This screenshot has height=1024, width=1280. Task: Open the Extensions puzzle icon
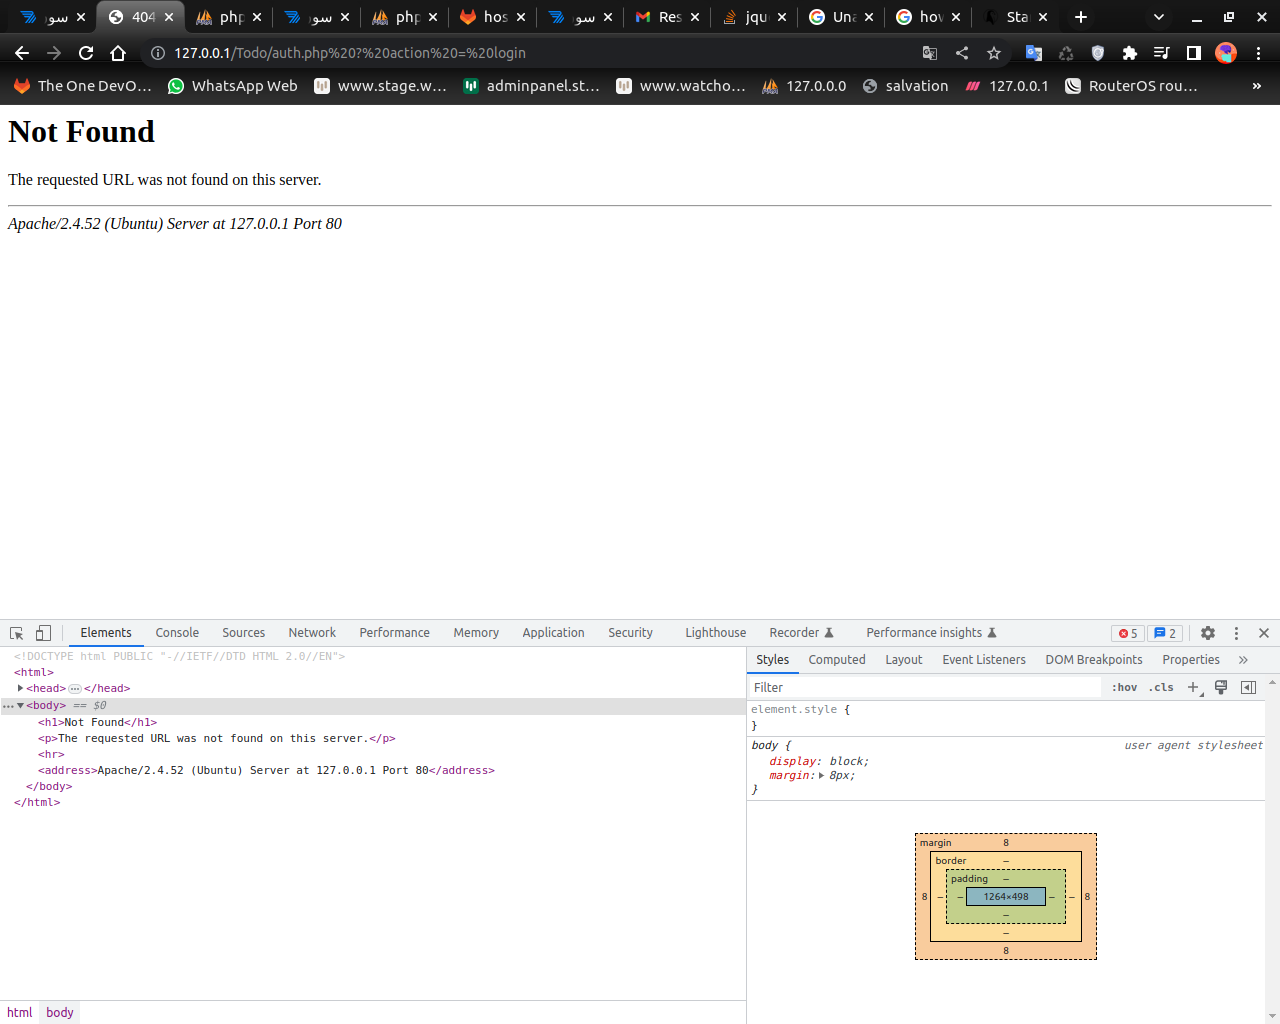1130,53
